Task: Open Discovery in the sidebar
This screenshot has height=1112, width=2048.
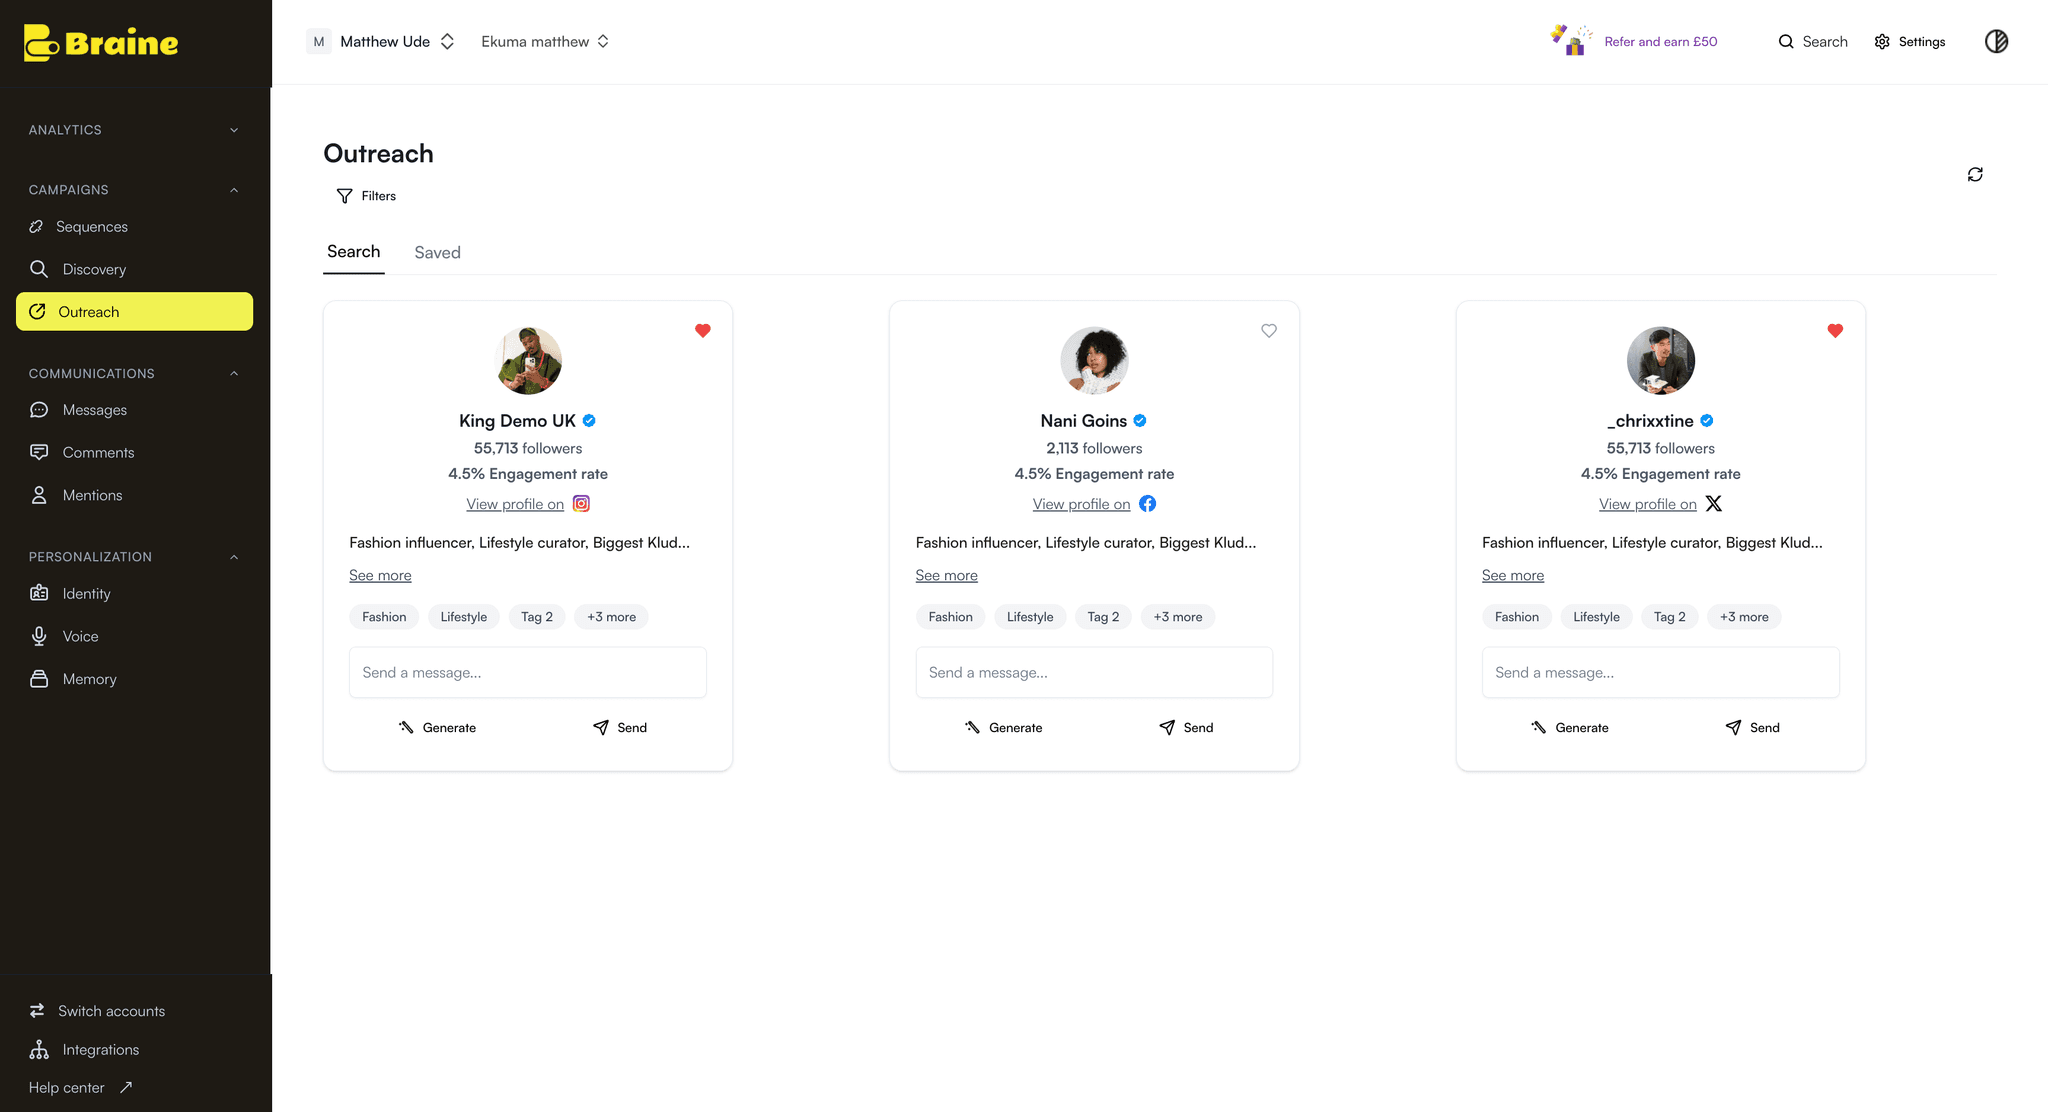Action: [94, 269]
